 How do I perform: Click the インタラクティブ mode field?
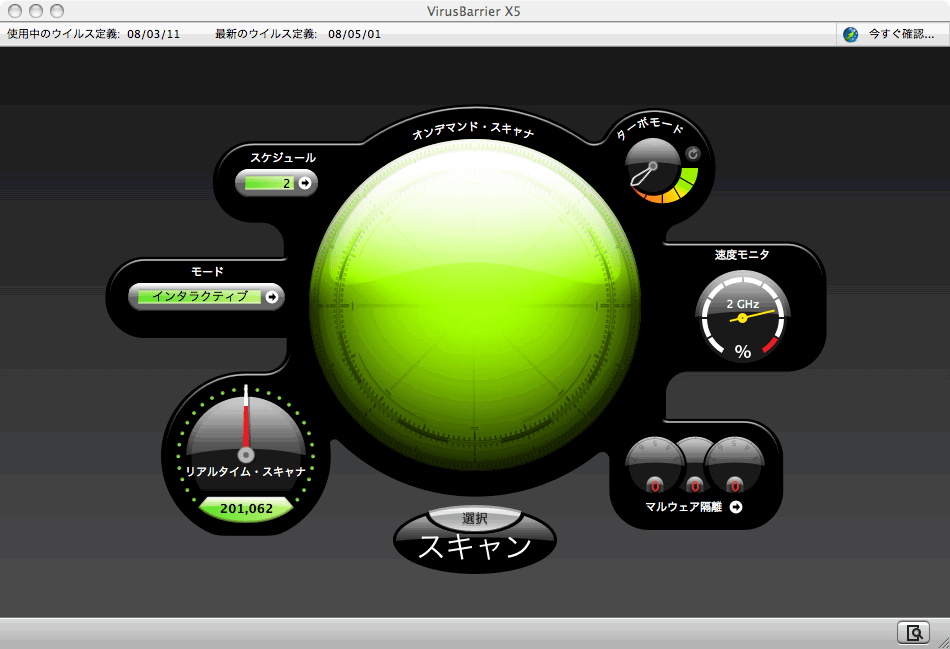click(199, 296)
